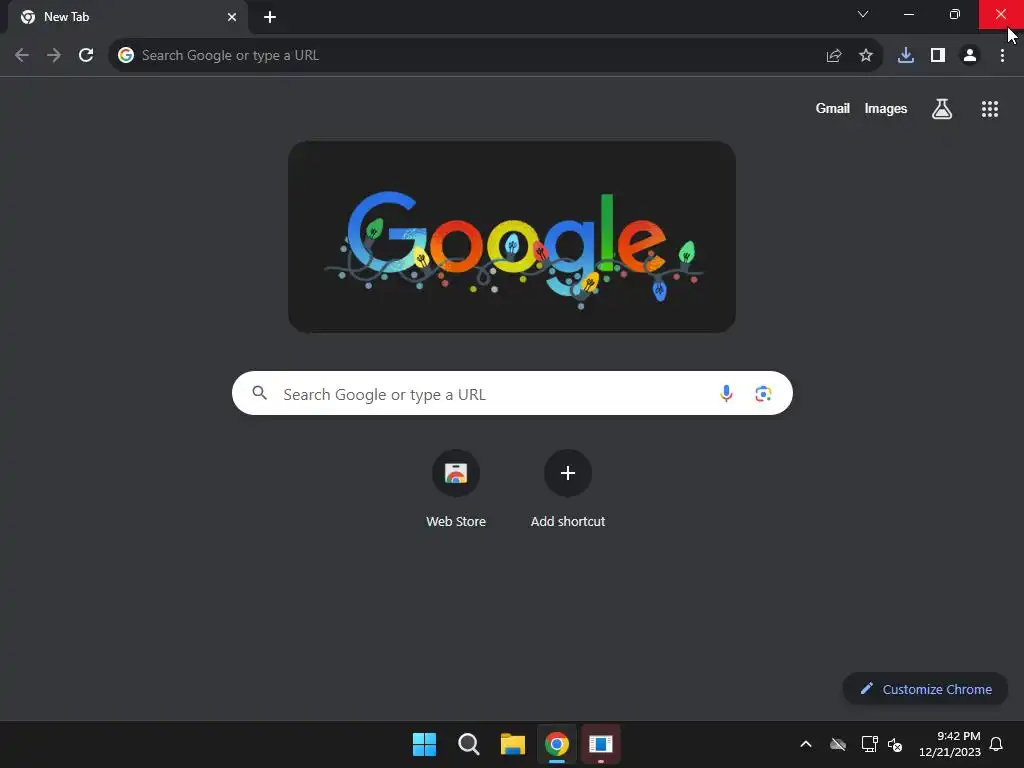Start voice search with the microphone icon
1024x768 pixels.
tap(726, 393)
